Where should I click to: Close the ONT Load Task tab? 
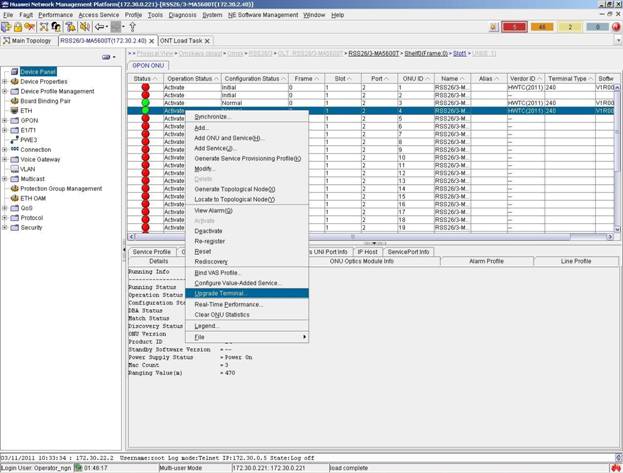pos(207,41)
